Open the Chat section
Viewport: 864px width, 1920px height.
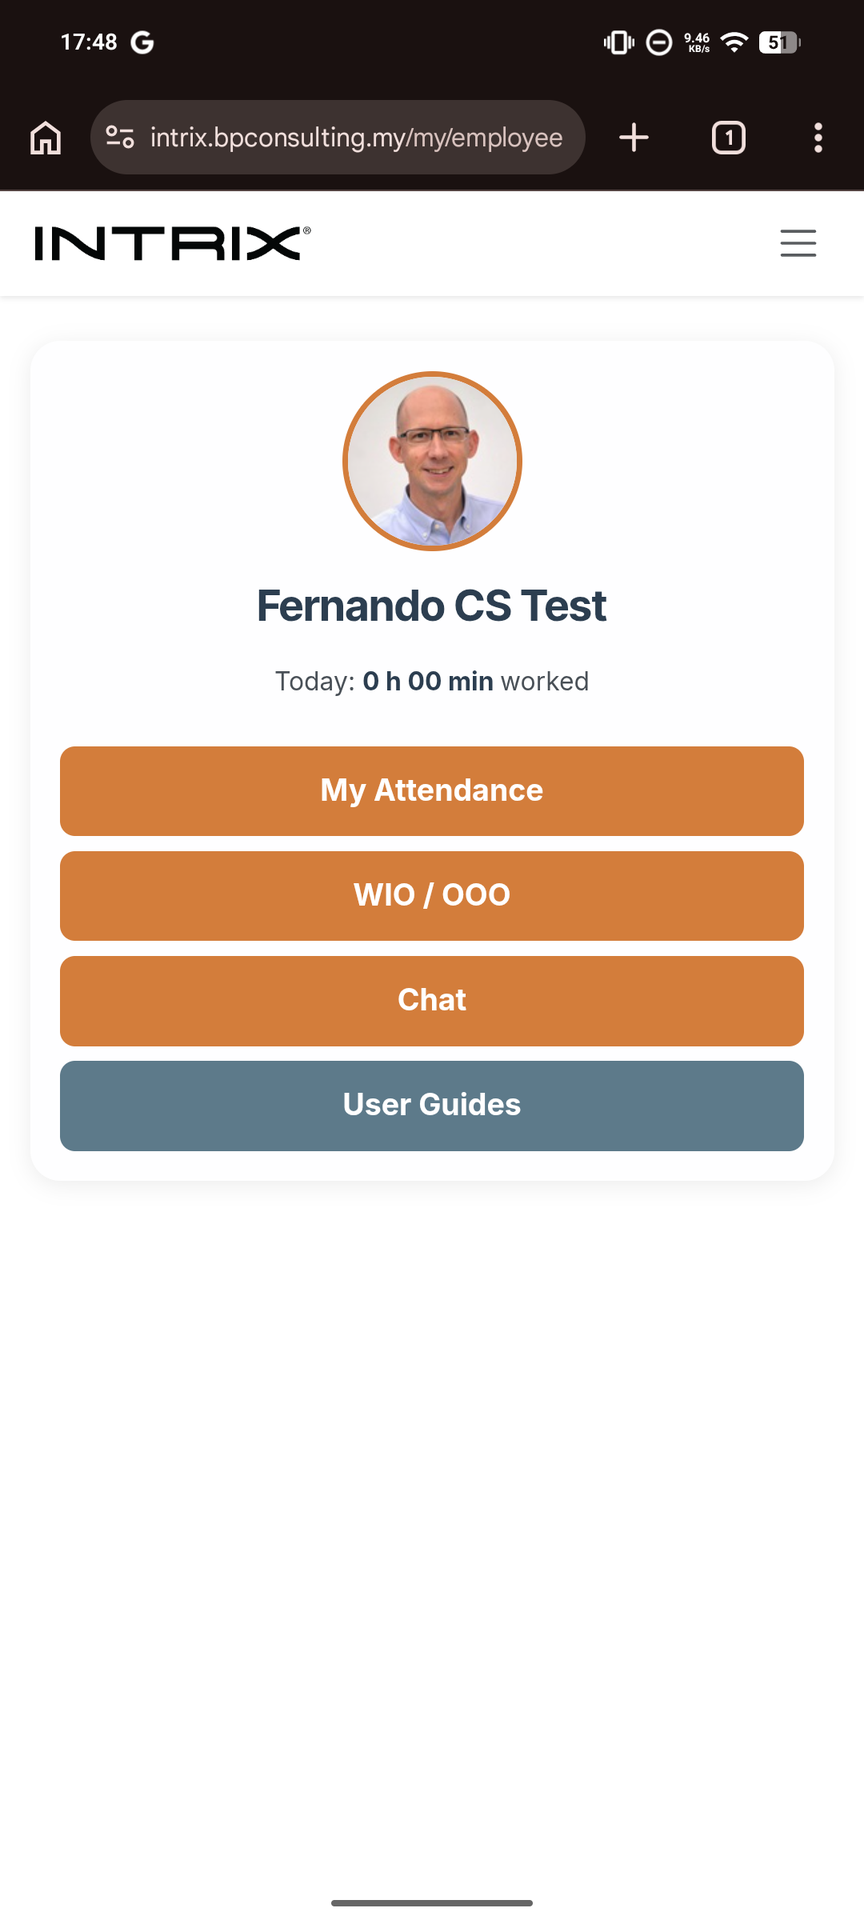click(432, 1001)
